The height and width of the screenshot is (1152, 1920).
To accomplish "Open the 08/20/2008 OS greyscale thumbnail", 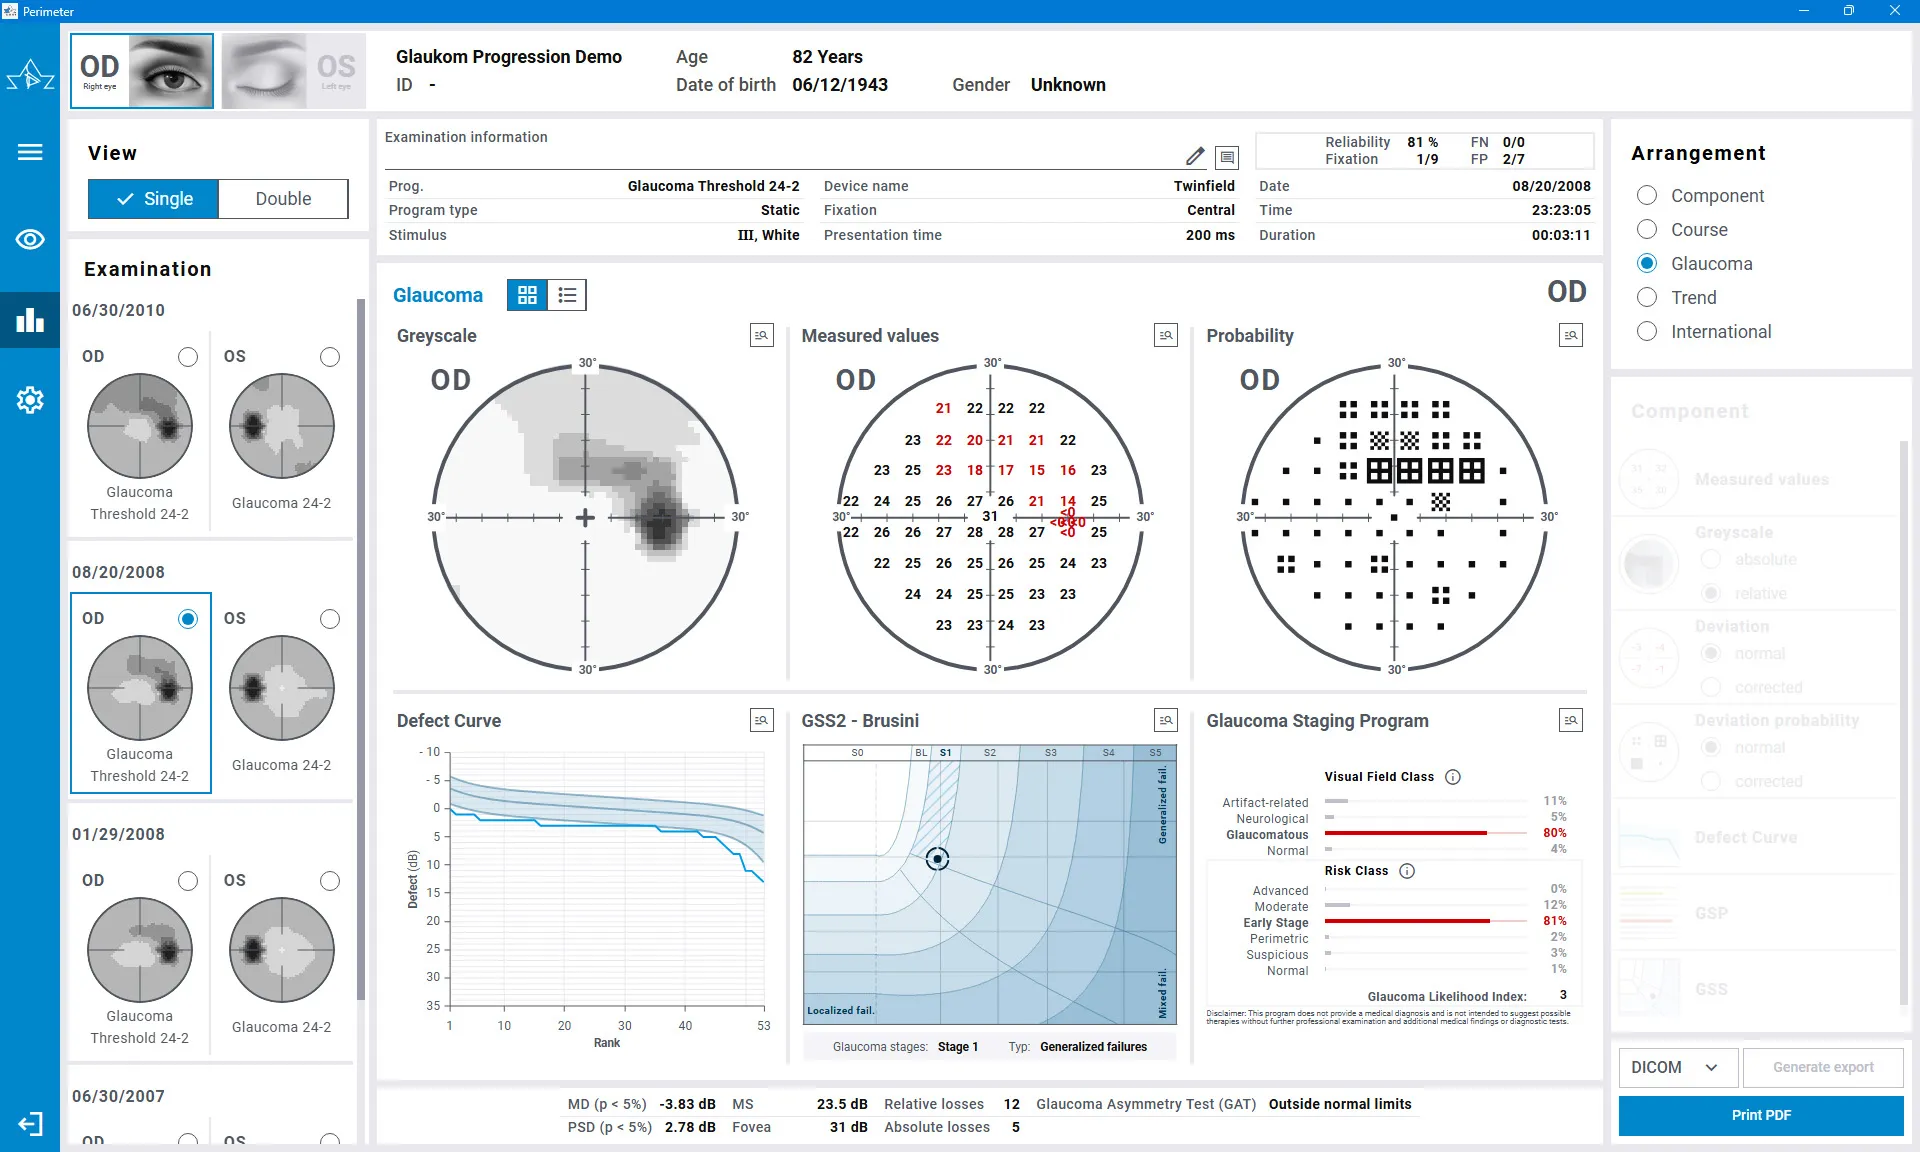I will click(x=282, y=688).
